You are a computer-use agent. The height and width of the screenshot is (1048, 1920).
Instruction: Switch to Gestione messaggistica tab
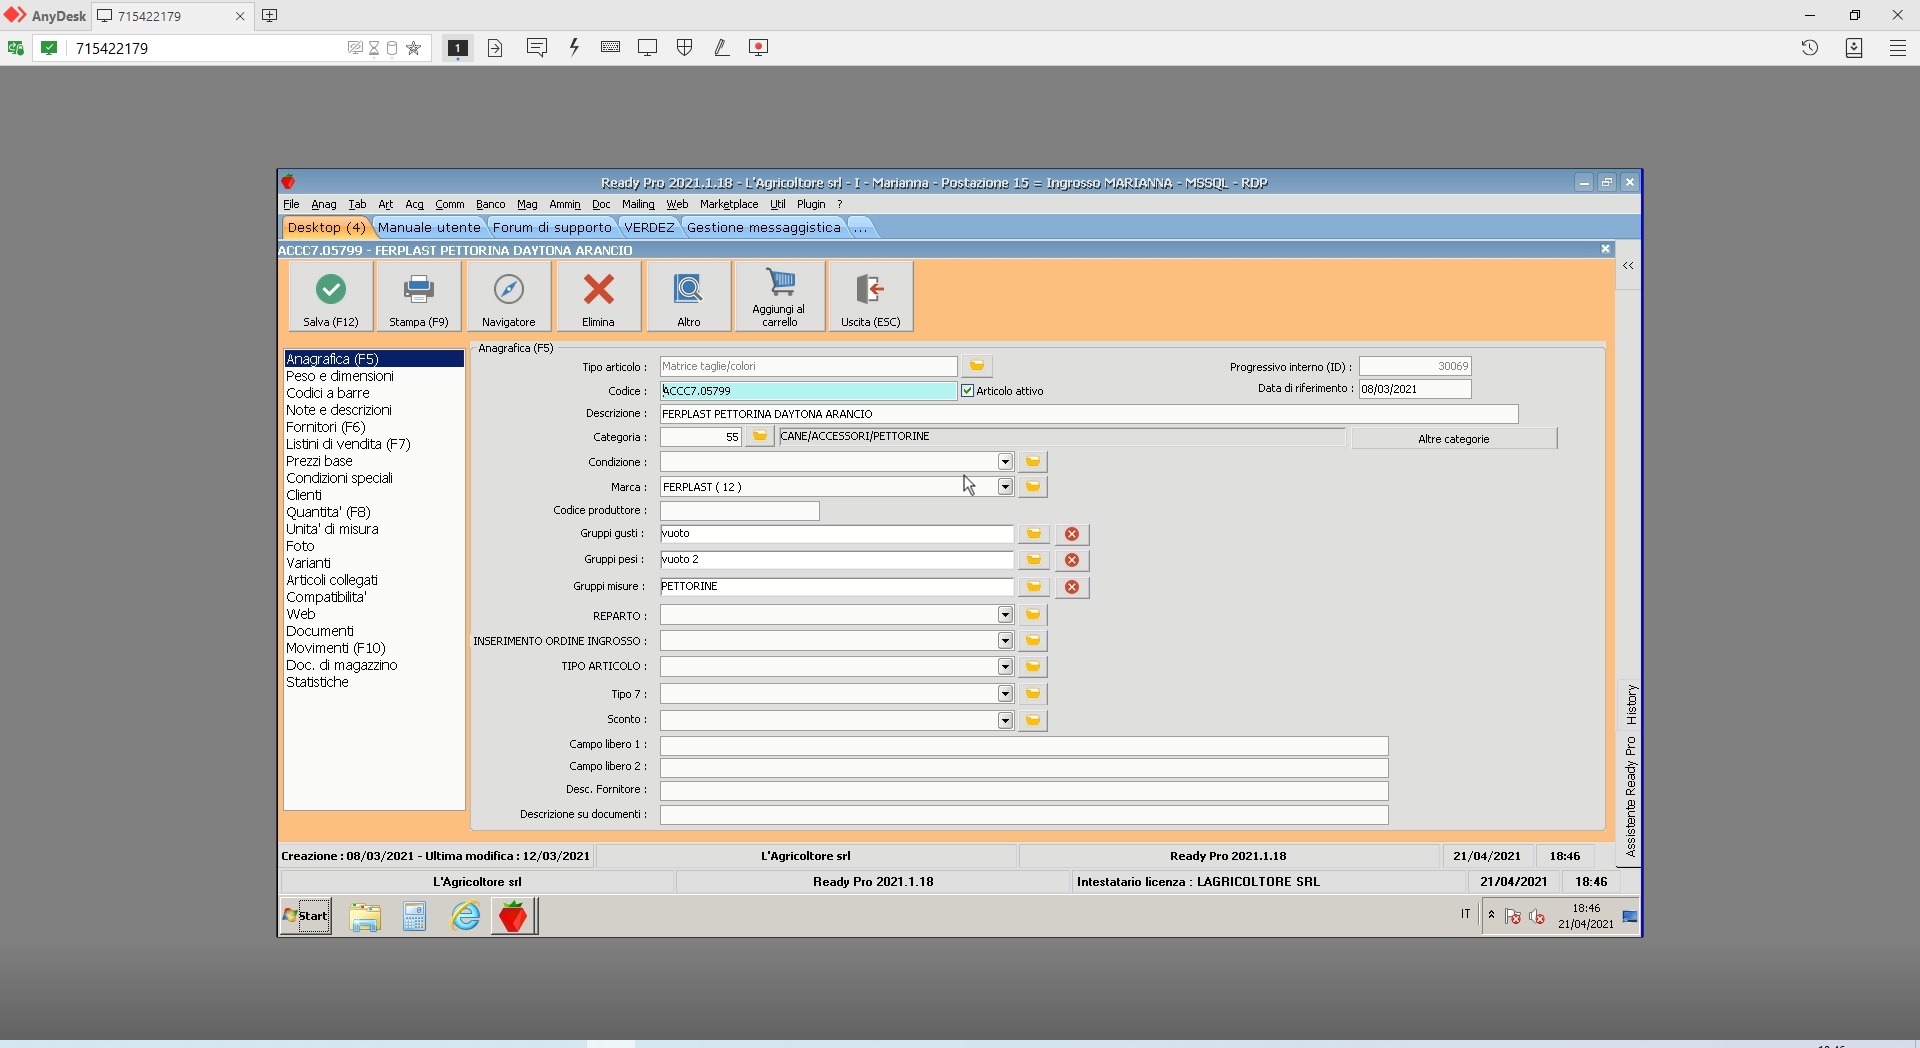(x=764, y=228)
